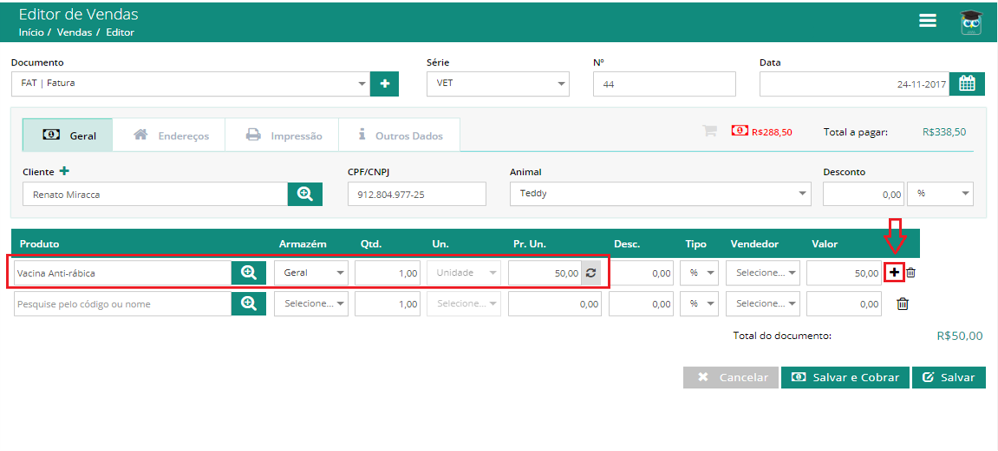Image resolution: width=998 pixels, height=451 pixels.
Task: Click the Salvar e Cobrar button
Action: point(845,377)
